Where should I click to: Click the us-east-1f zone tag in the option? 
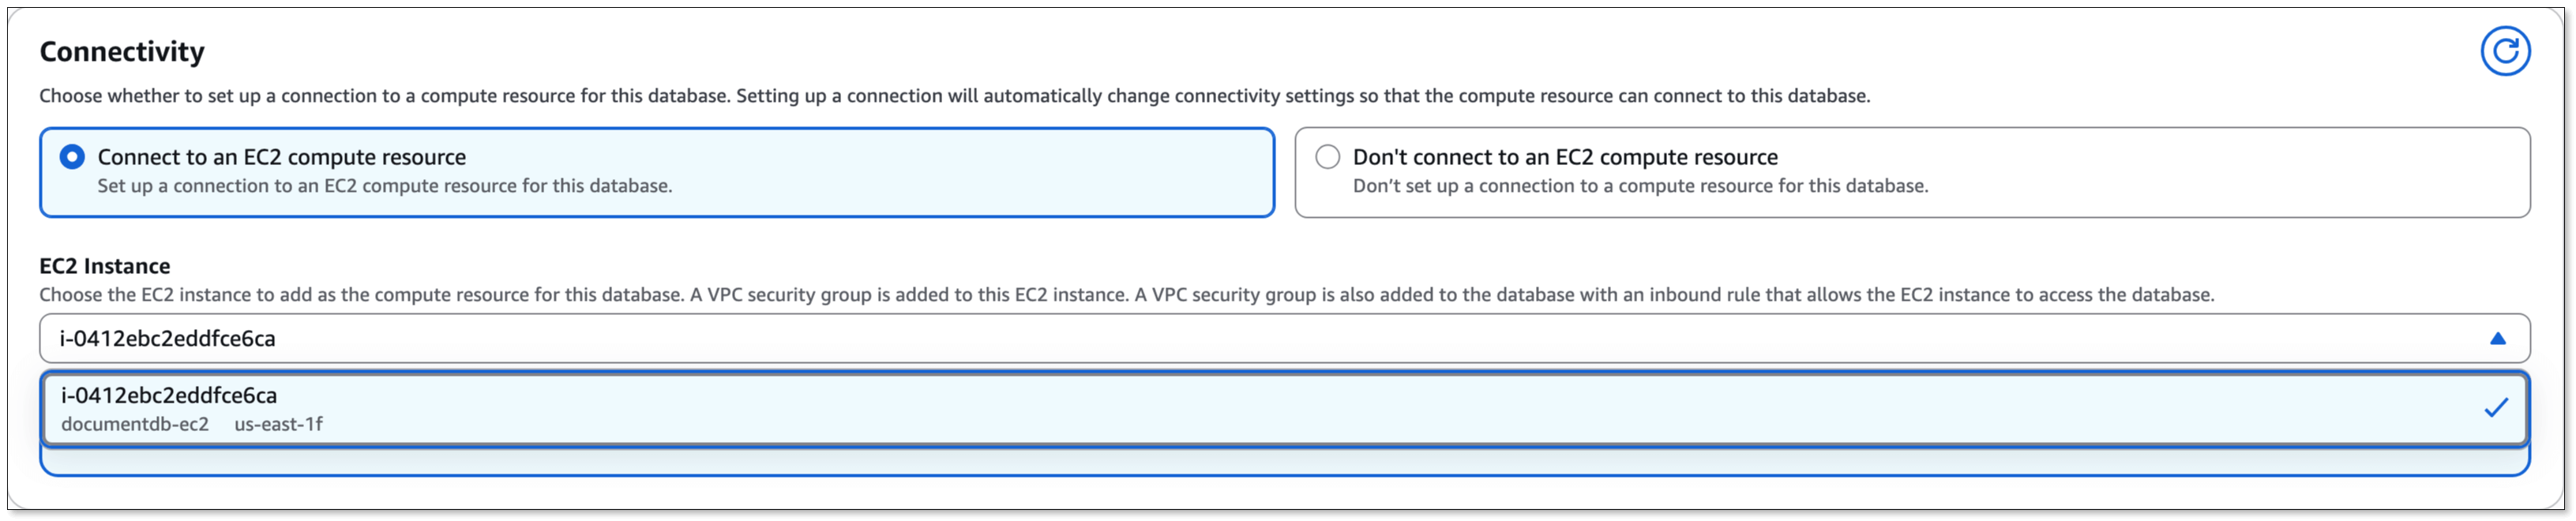pyautogui.click(x=278, y=424)
